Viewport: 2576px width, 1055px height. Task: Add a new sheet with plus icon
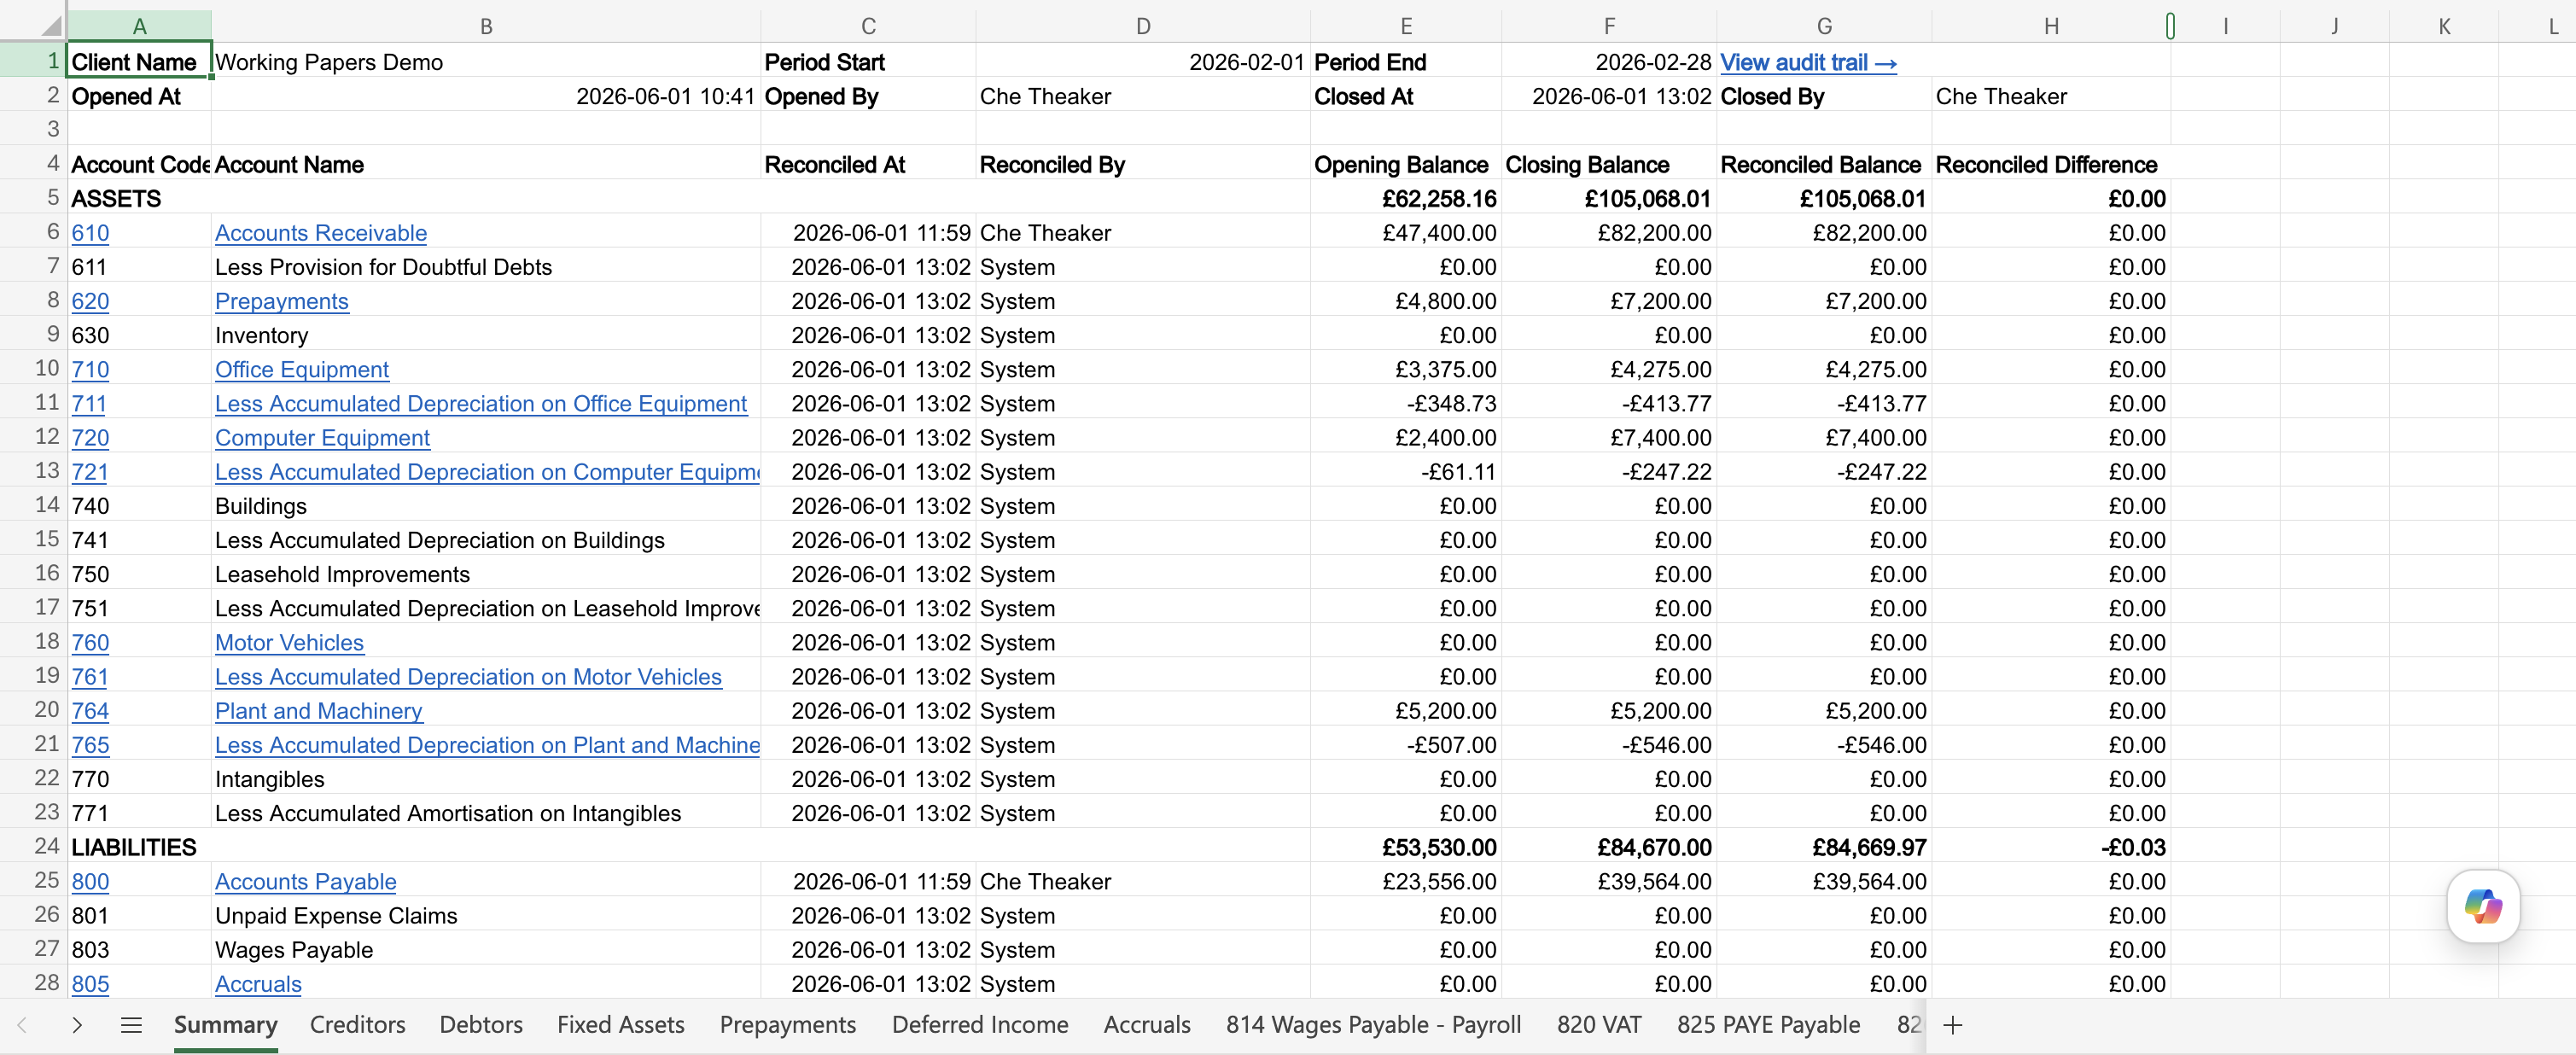[x=1952, y=1025]
